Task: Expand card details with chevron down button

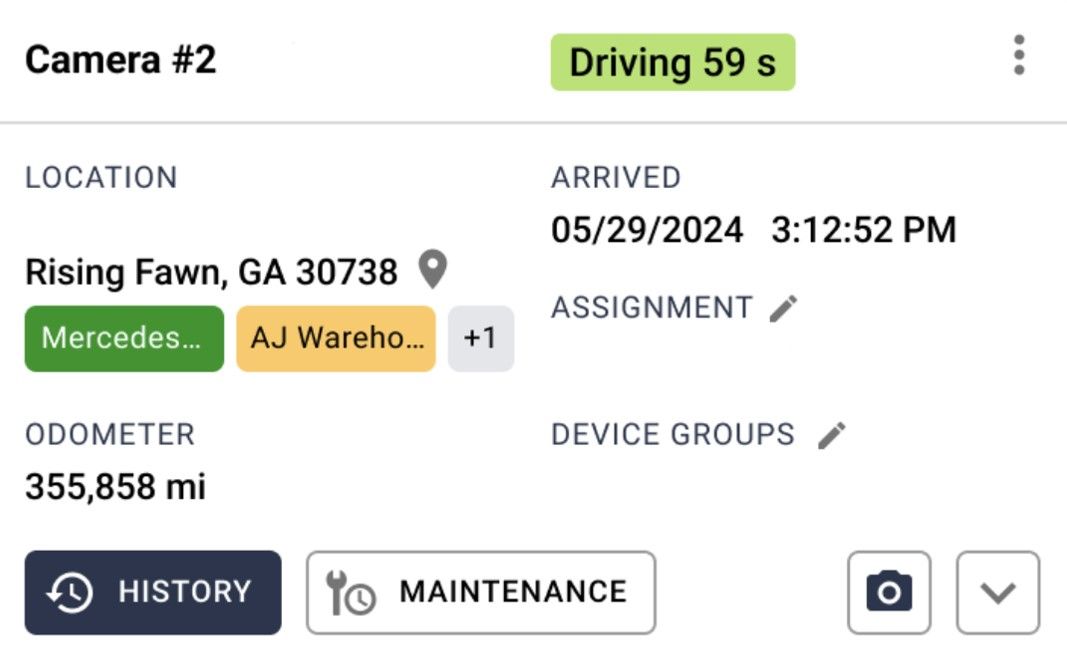Action: (997, 592)
